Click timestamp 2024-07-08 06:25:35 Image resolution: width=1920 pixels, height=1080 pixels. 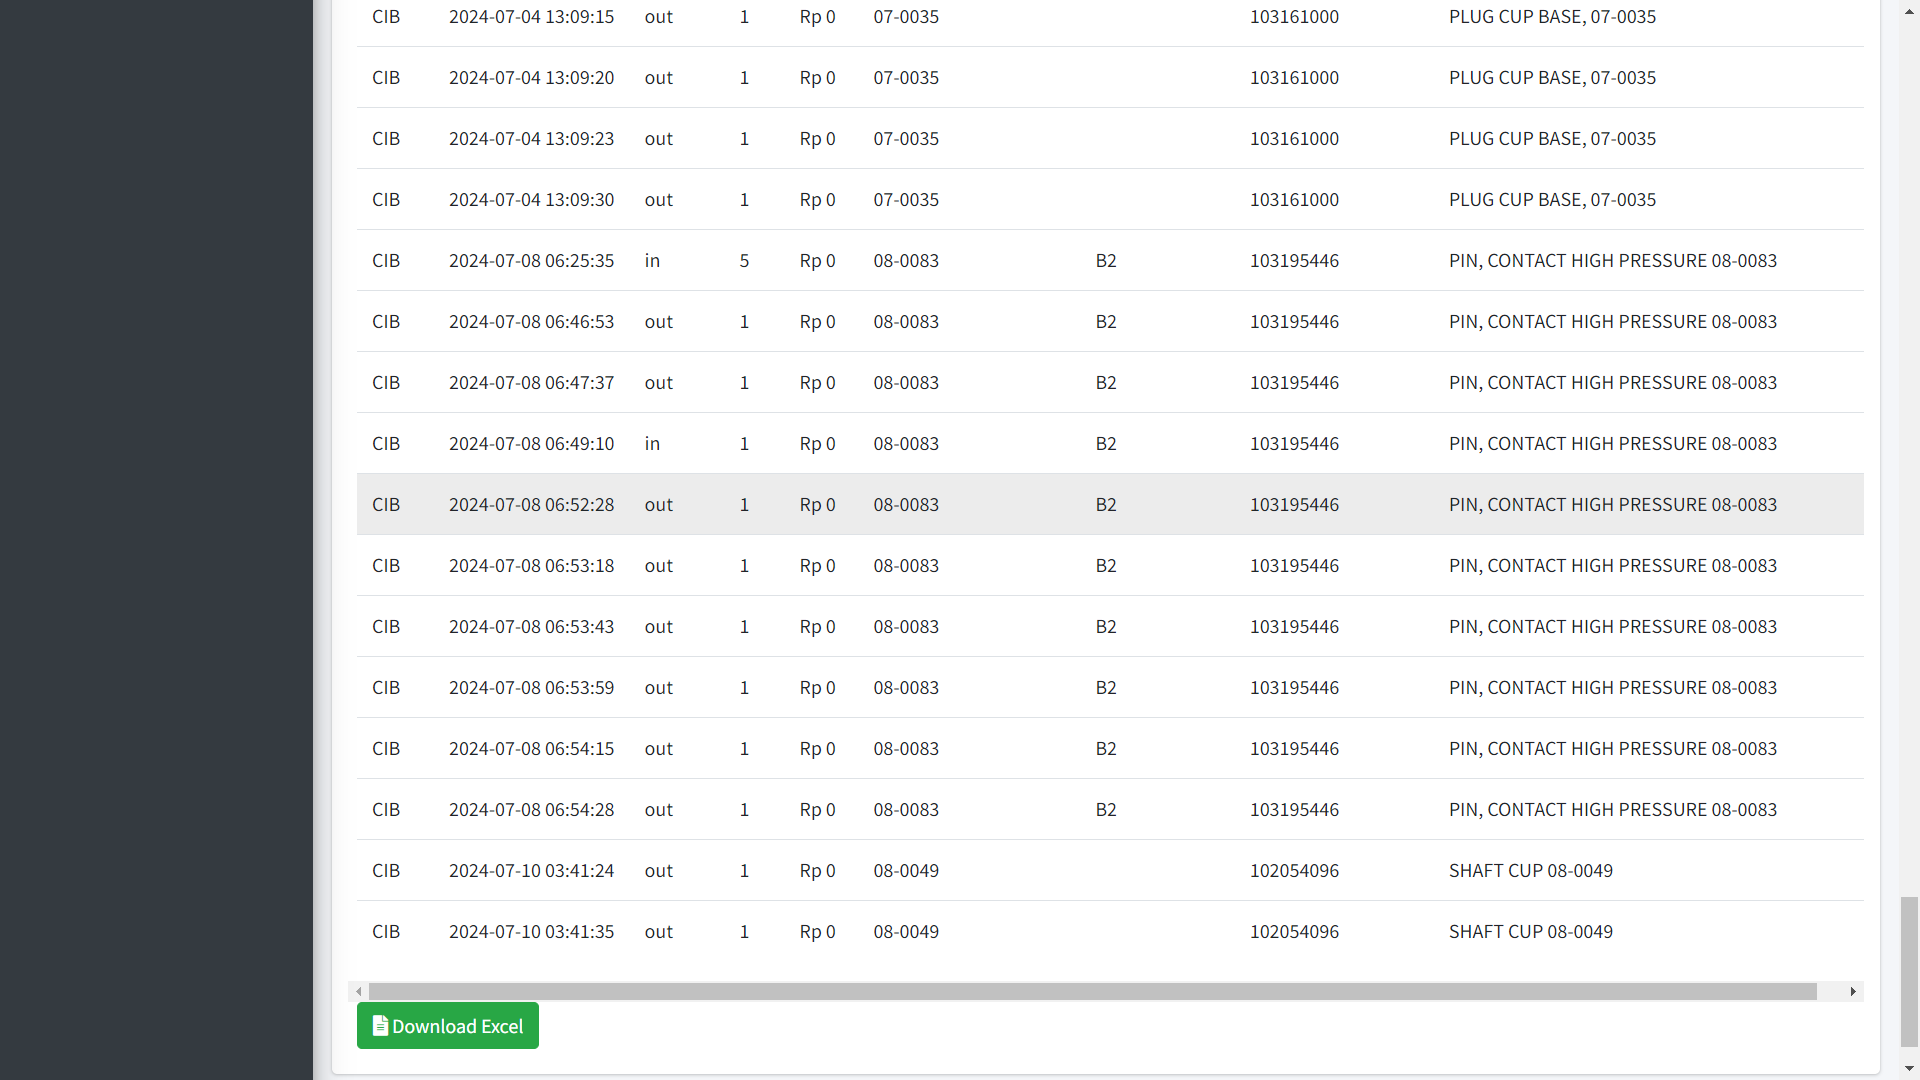531,261
